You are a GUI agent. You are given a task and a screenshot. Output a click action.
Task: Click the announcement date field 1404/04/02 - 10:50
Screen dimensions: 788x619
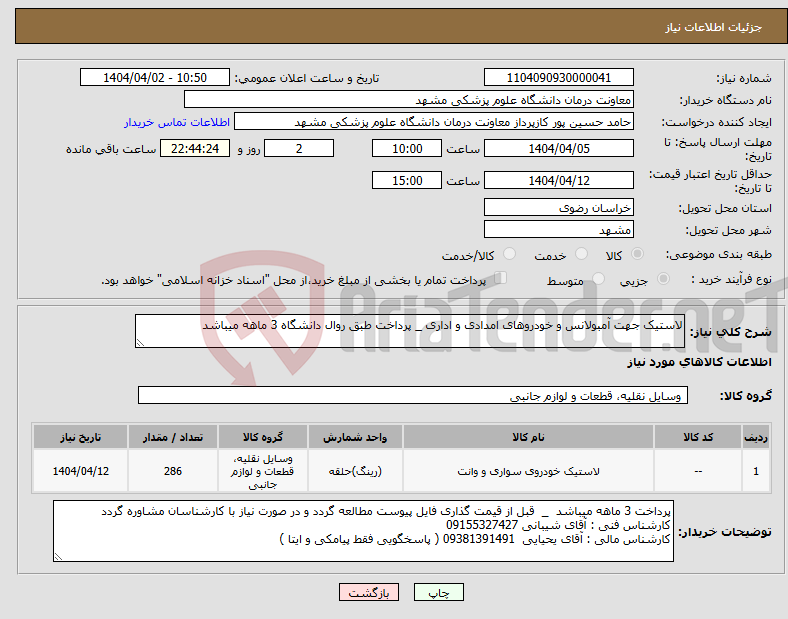coord(155,77)
